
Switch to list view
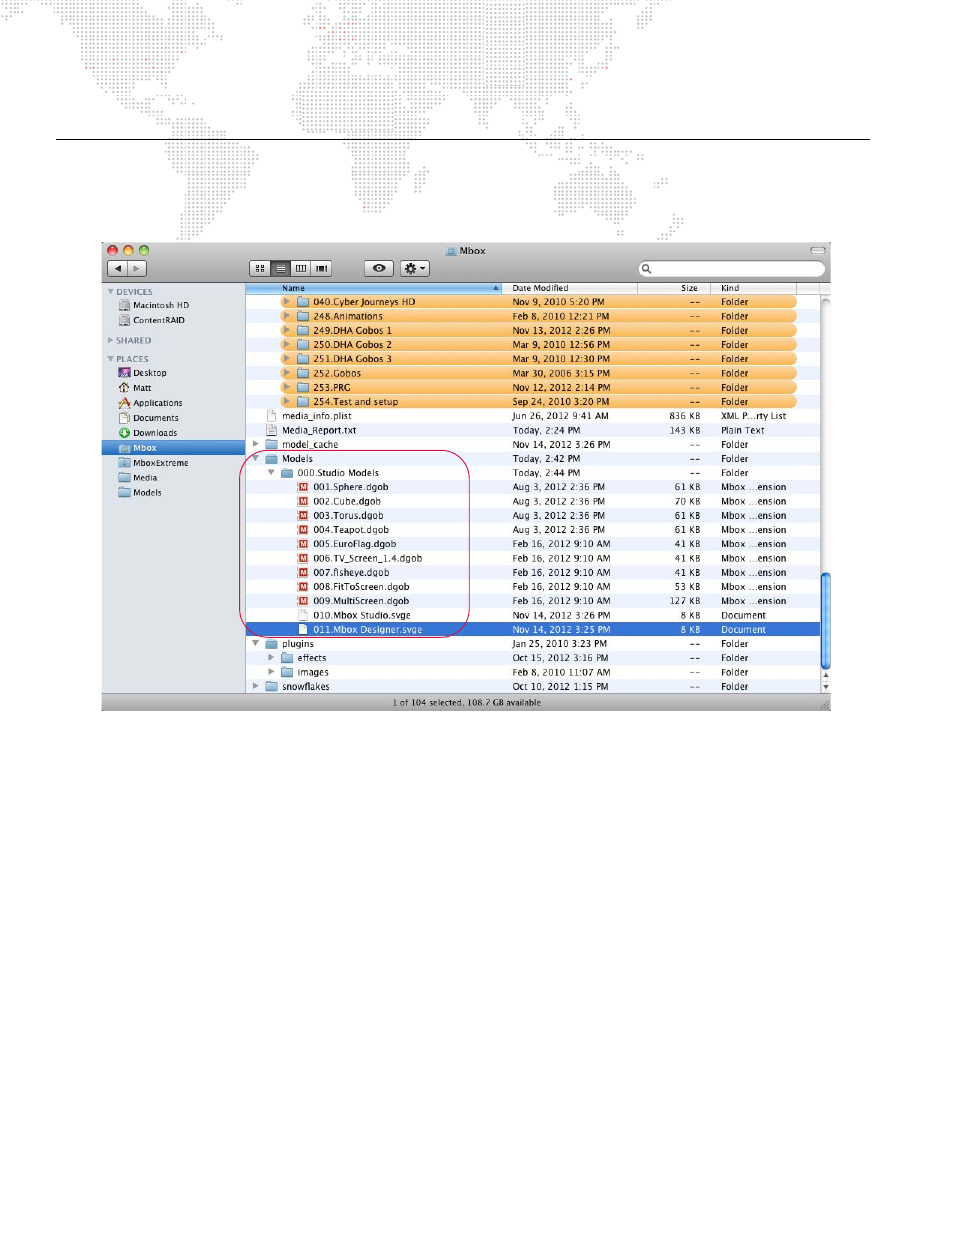click(x=281, y=268)
